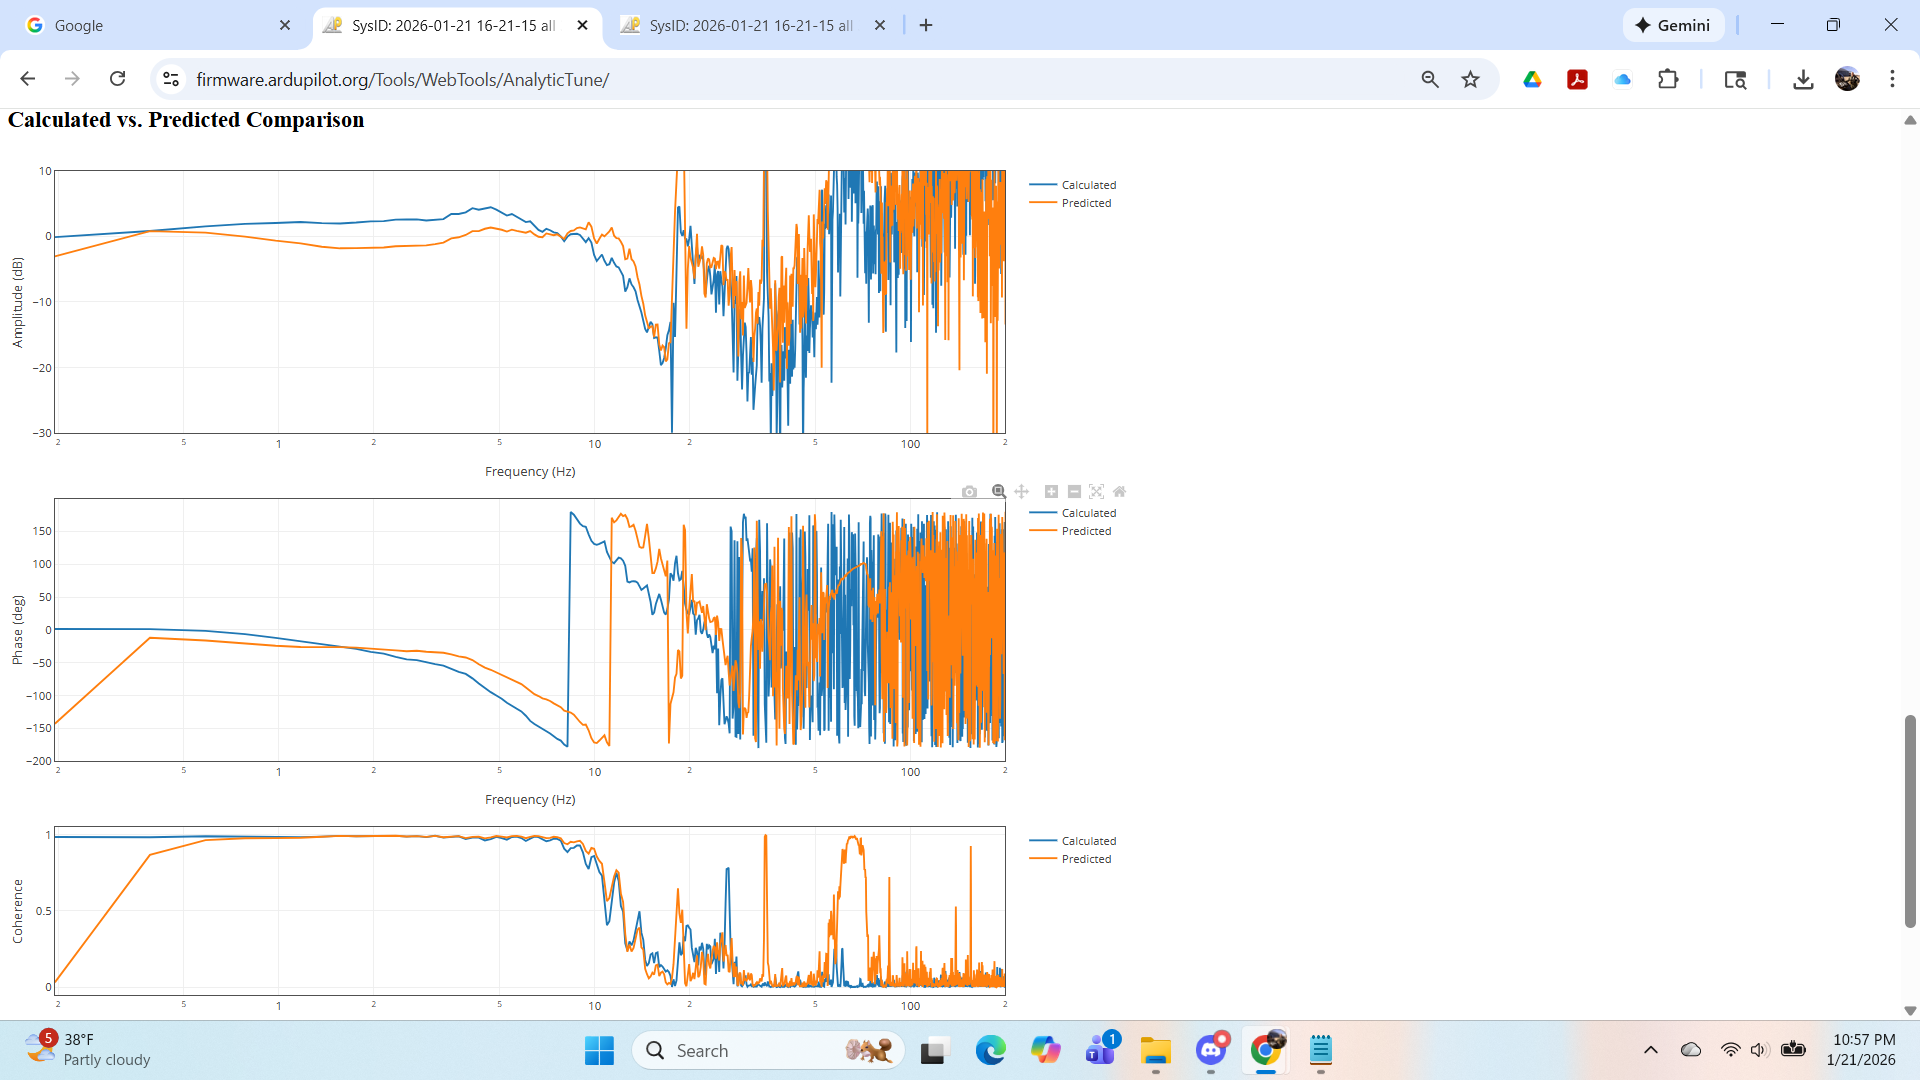Expand the Windows system tray hidden icons chevron
The image size is (1920, 1080).
[1651, 1050]
